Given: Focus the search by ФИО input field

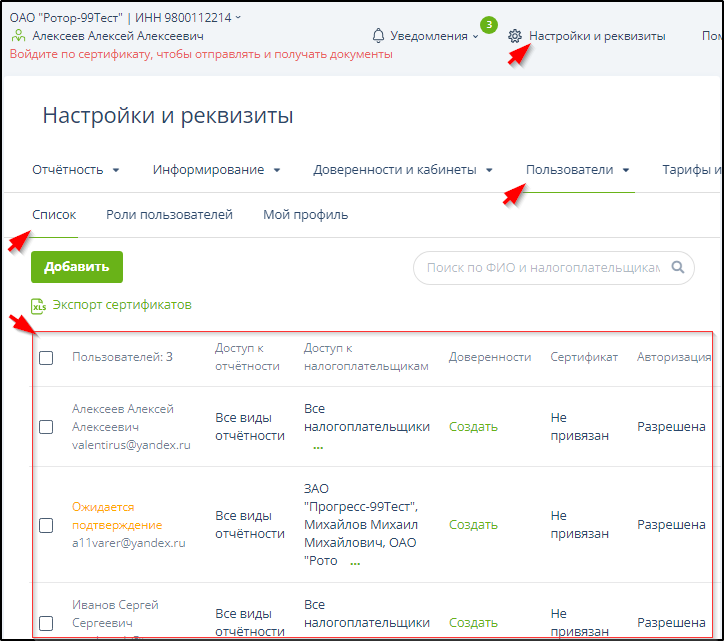Looking at the screenshot, I should point(542,268).
